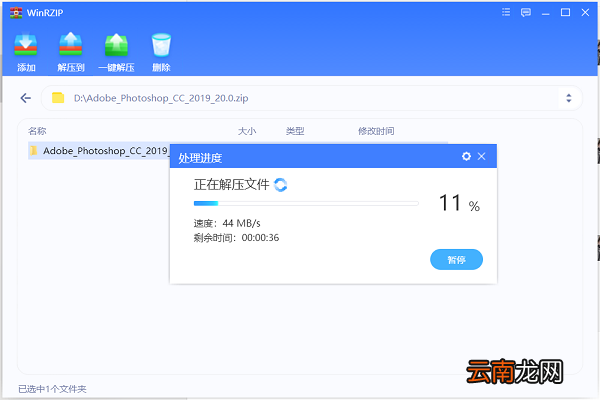Pause extraction with 暂停 button
Screen dimensions: 600x400
tap(457, 260)
